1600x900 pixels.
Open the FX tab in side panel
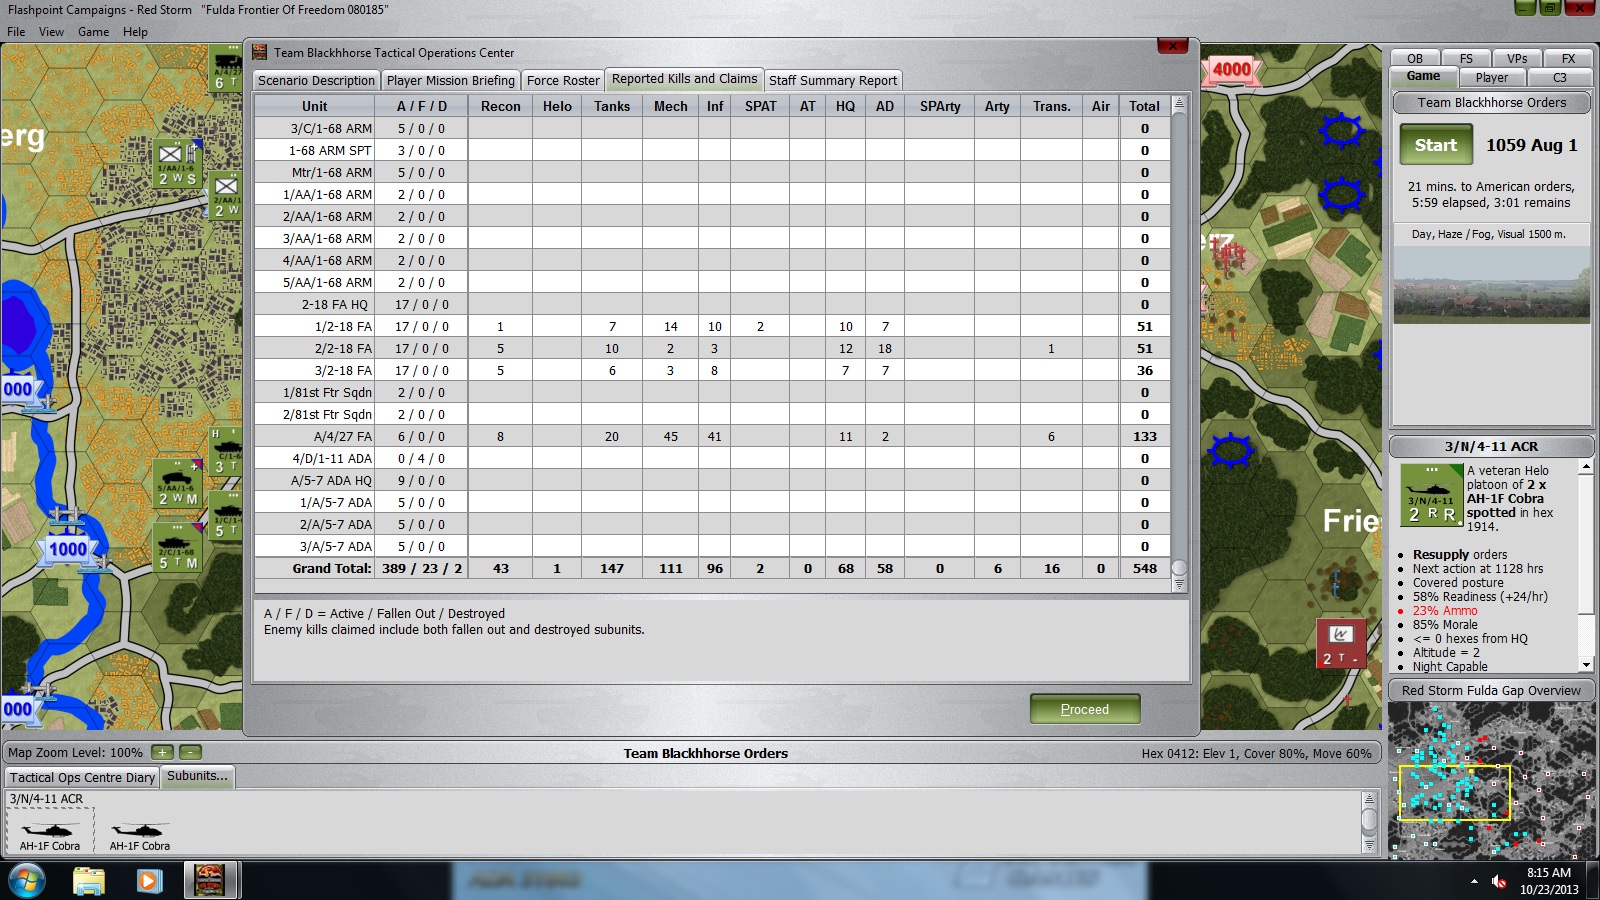(x=1568, y=58)
